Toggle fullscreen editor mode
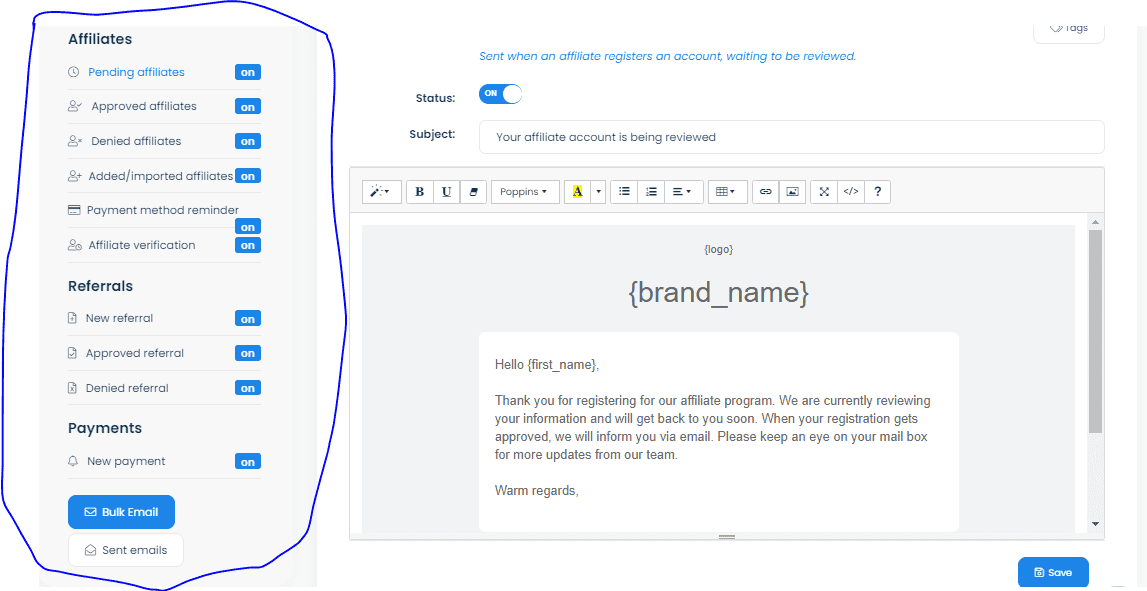 [x=824, y=192]
